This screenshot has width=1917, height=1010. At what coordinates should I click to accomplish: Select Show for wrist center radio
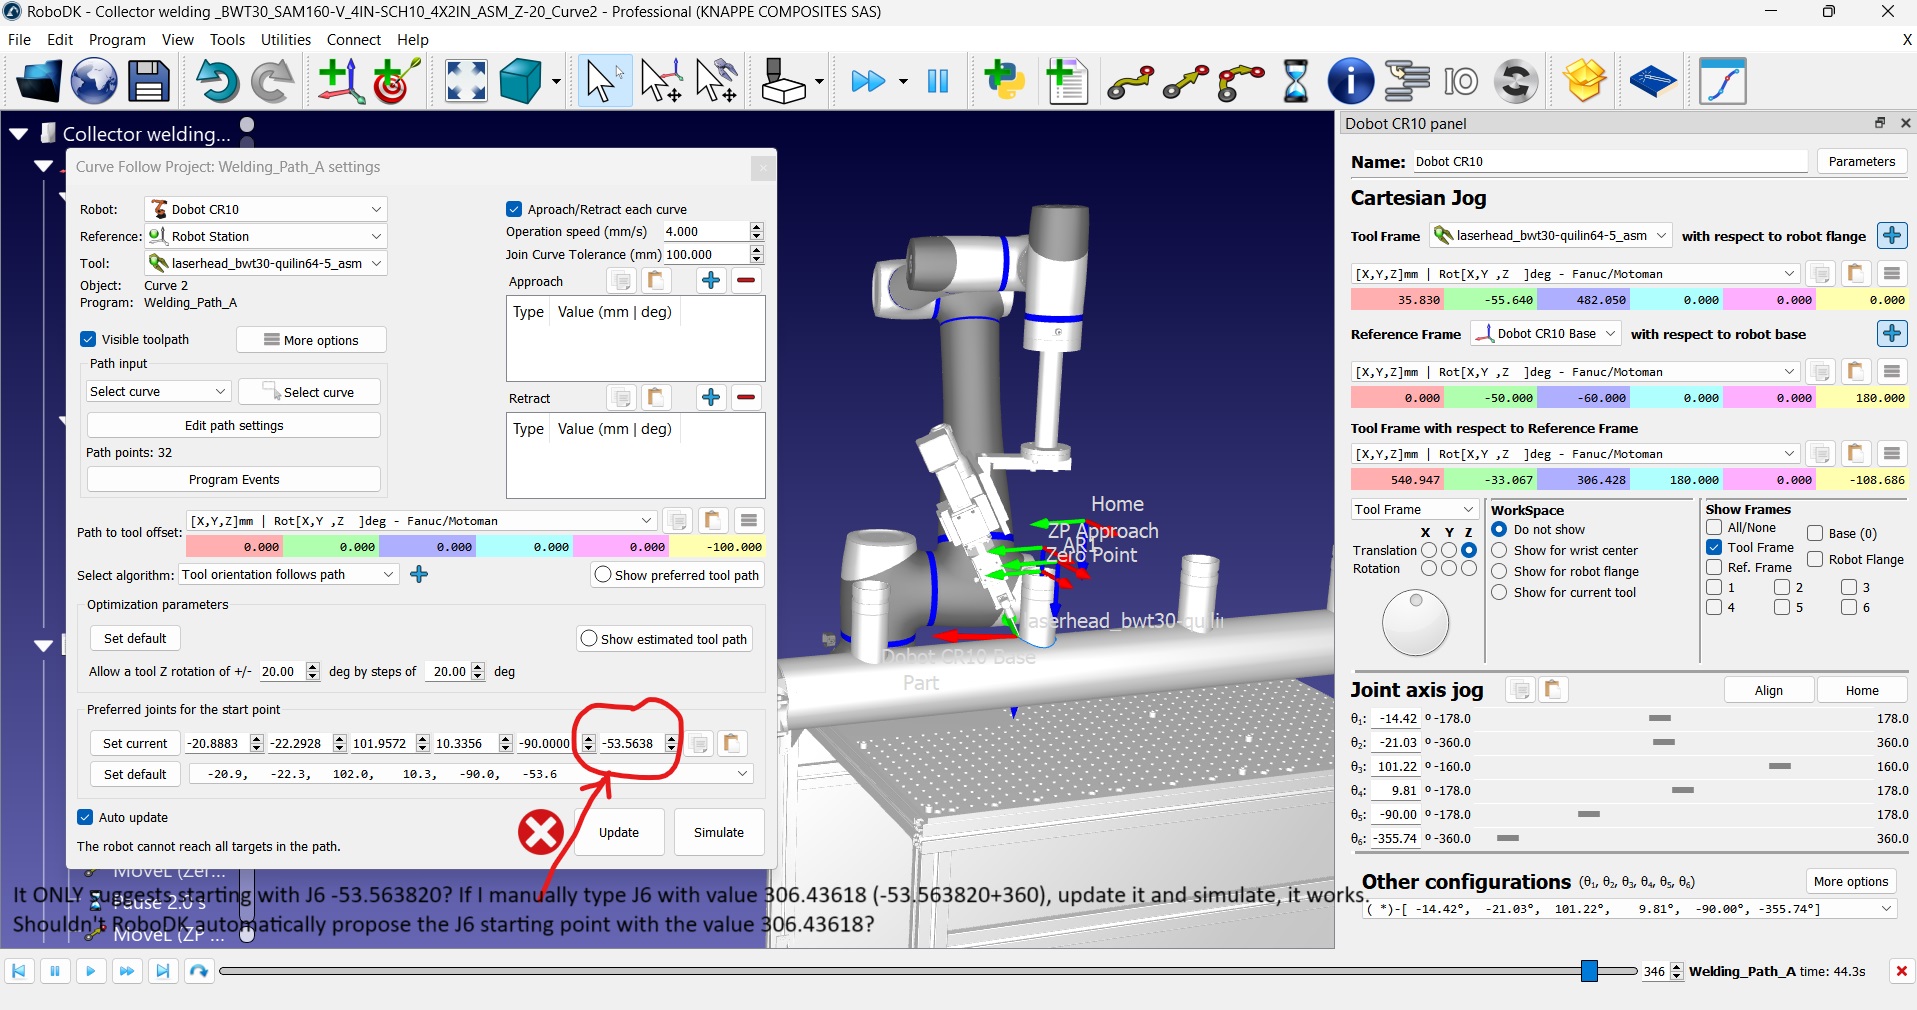pos(1499,550)
